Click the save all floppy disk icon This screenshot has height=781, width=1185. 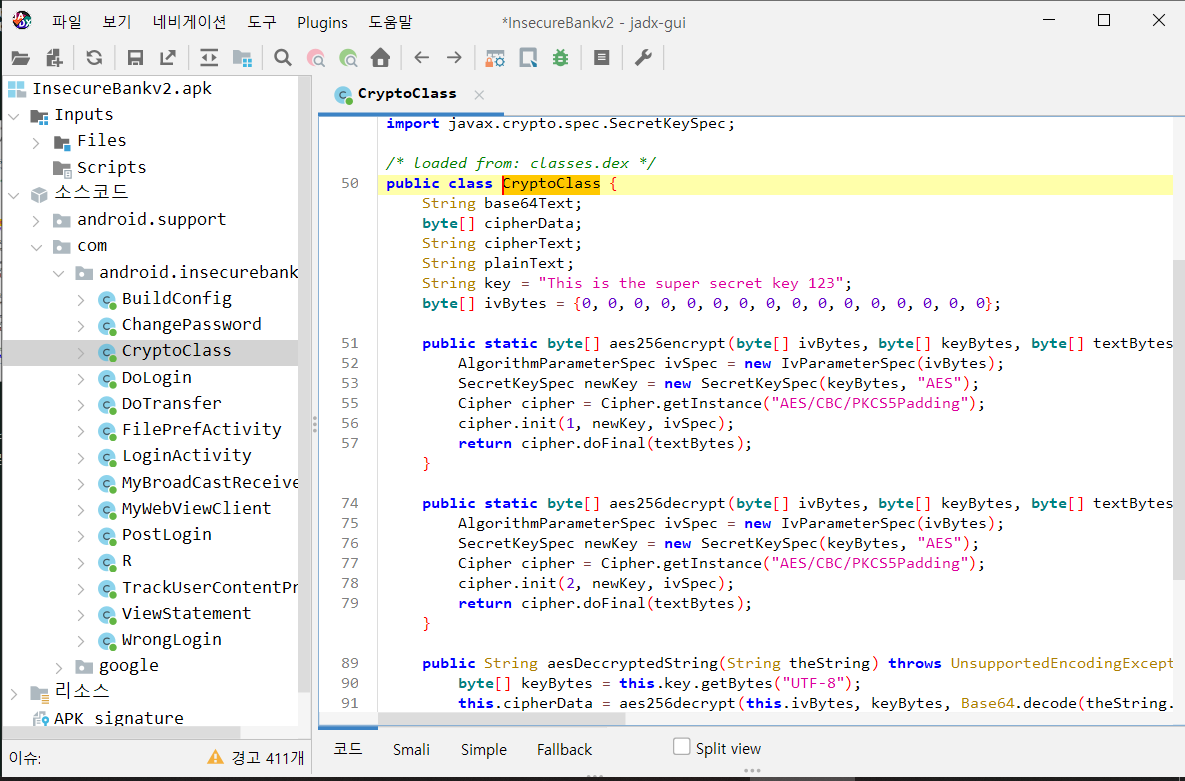tap(135, 58)
